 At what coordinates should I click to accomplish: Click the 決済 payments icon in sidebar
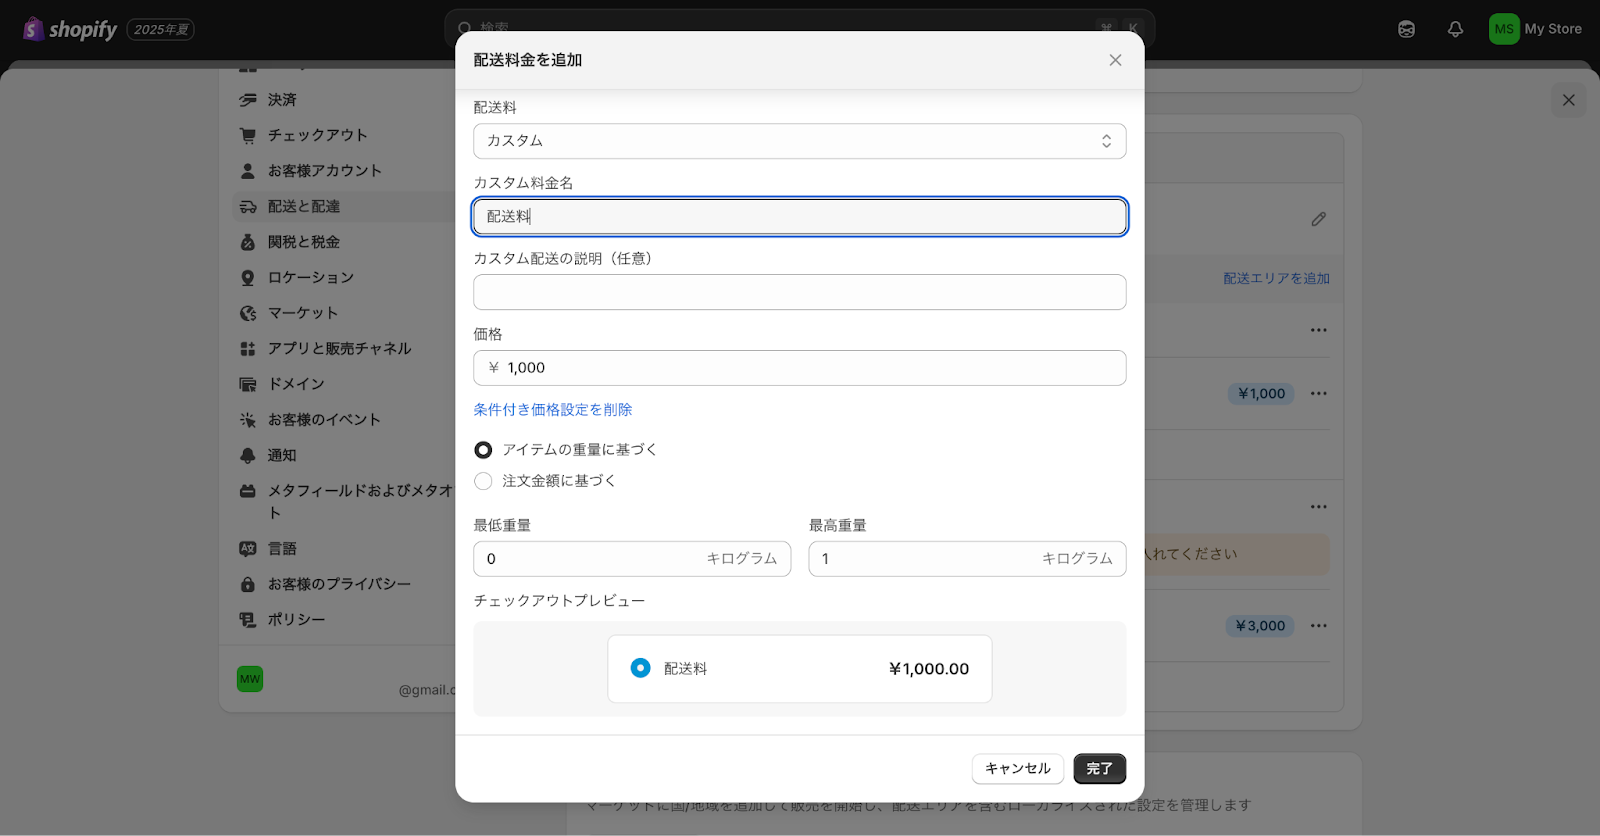(248, 100)
